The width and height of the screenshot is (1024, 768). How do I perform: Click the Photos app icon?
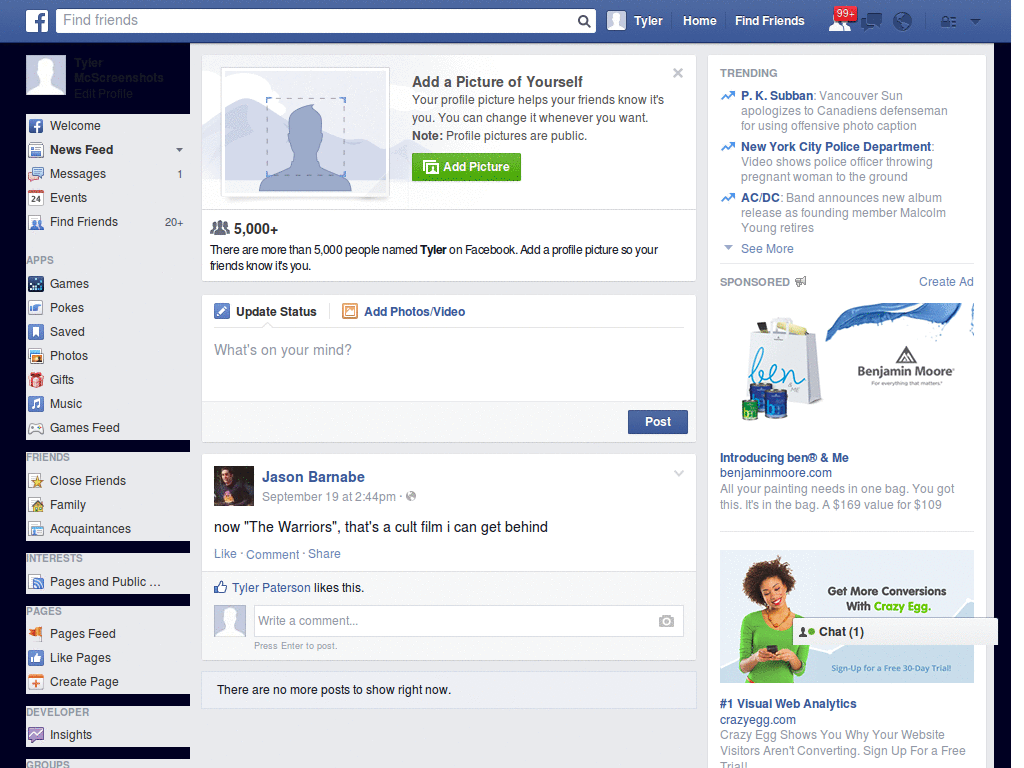pos(36,356)
